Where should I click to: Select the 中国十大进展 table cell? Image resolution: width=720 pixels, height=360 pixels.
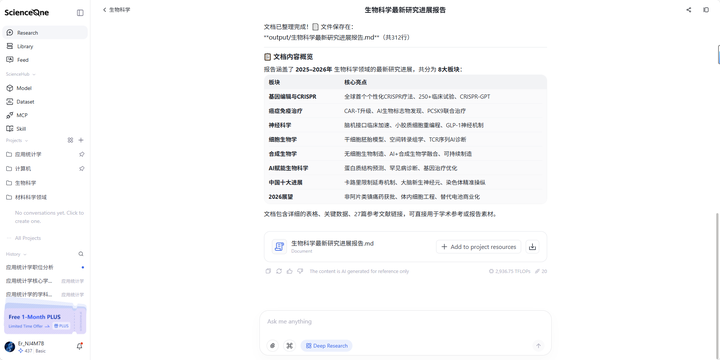tap(285, 183)
